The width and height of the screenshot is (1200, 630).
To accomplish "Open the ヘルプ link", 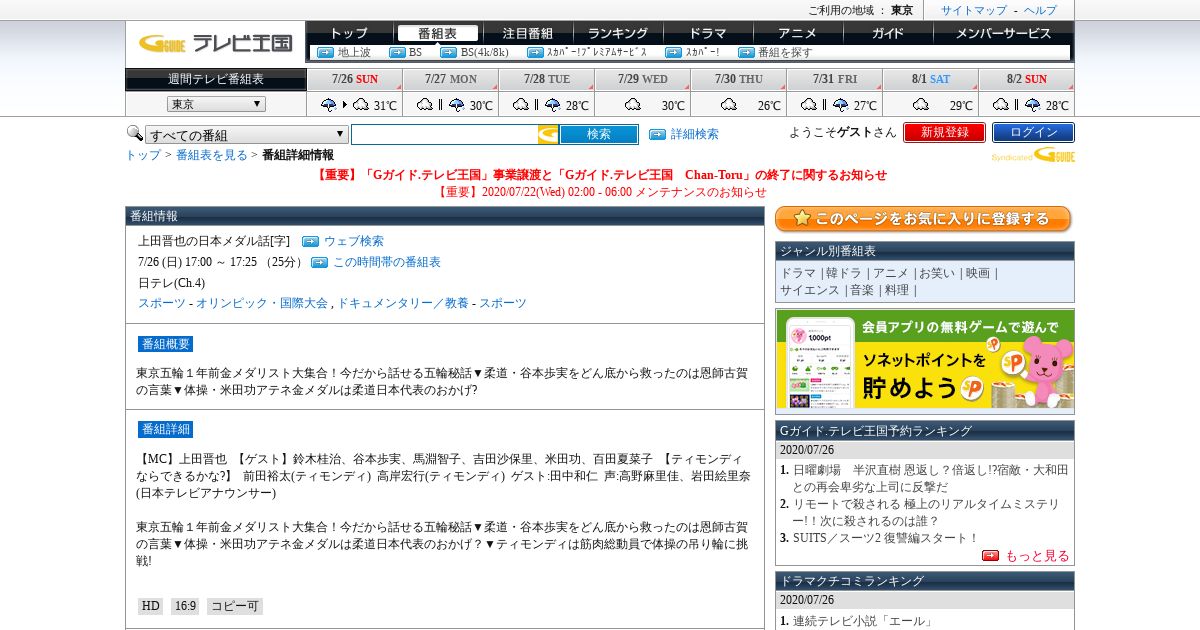I will (x=1040, y=10).
